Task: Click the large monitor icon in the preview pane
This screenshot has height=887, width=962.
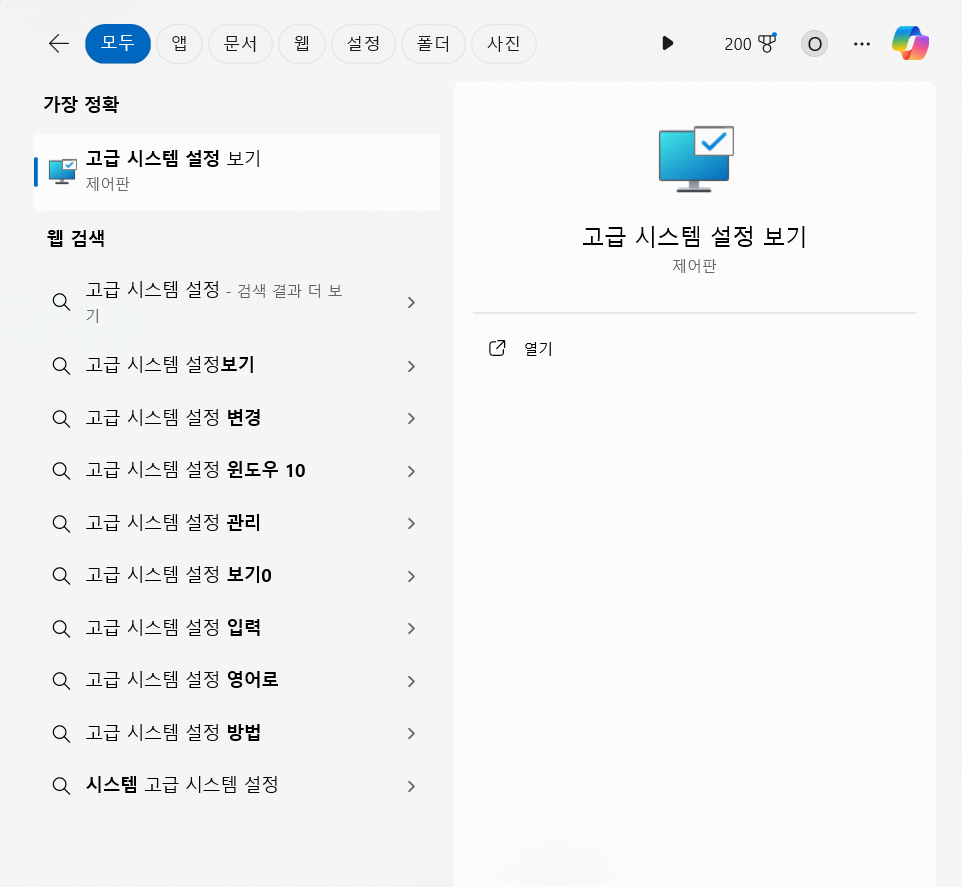Action: coord(694,157)
